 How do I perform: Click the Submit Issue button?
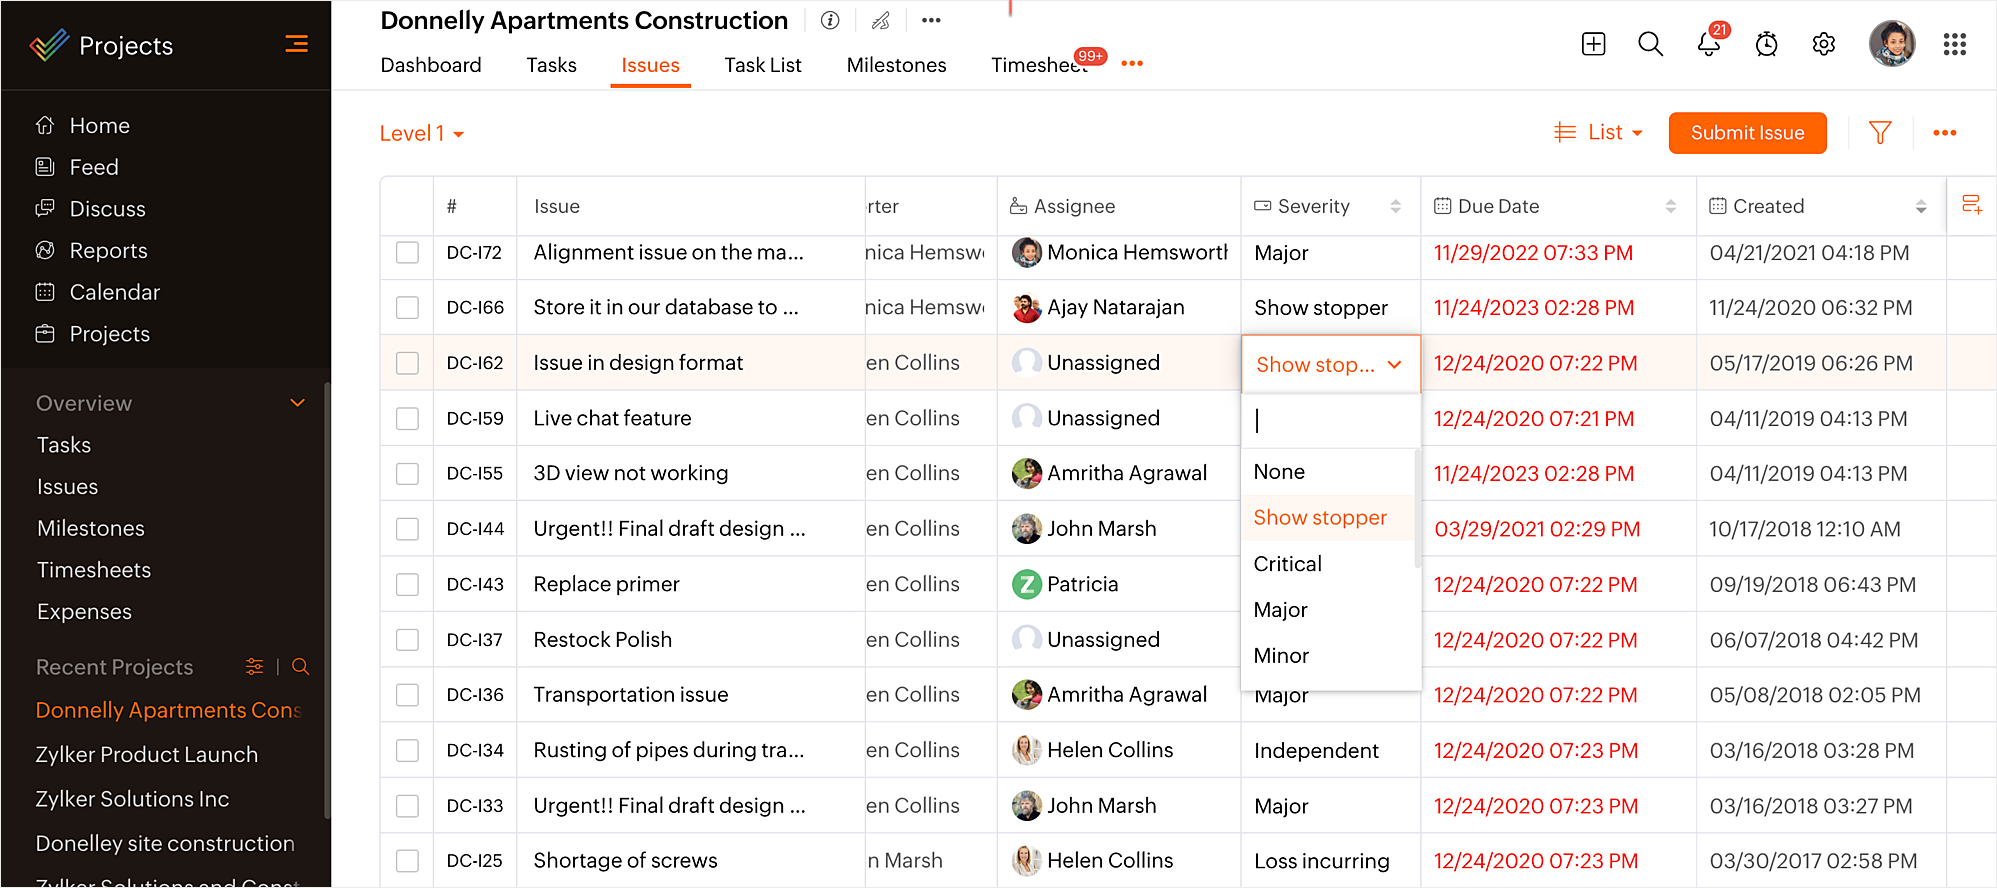click(x=1747, y=133)
